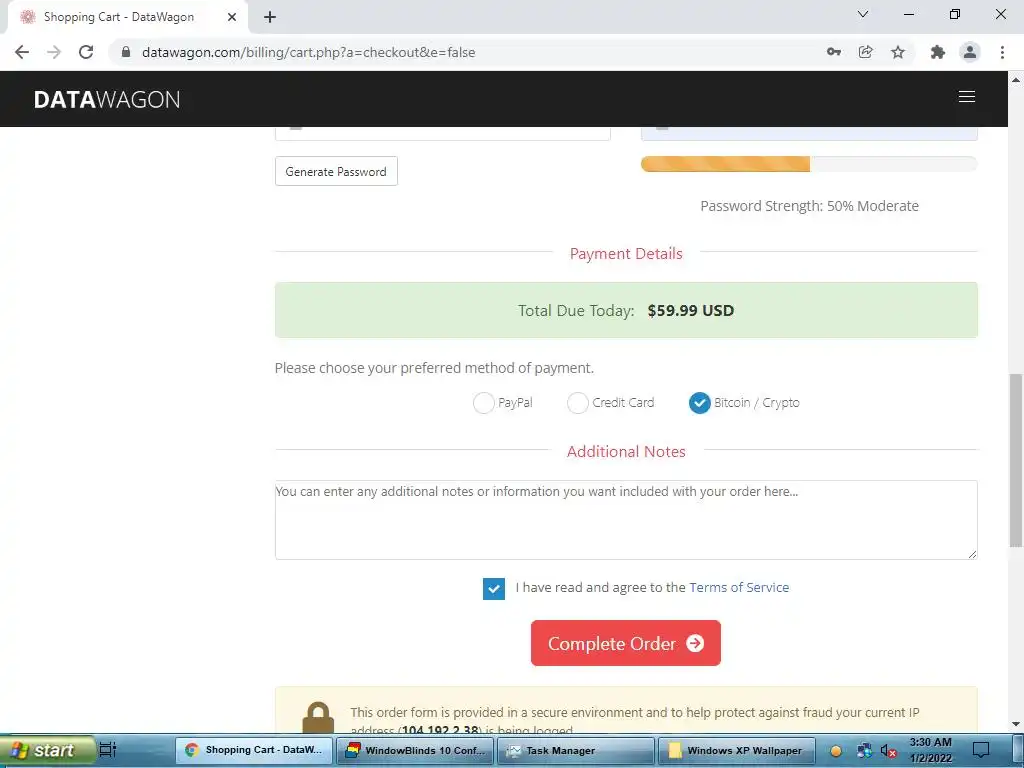Open the Chrome extensions puzzle icon
Viewport: 1024px width, 768px height.
938,52
